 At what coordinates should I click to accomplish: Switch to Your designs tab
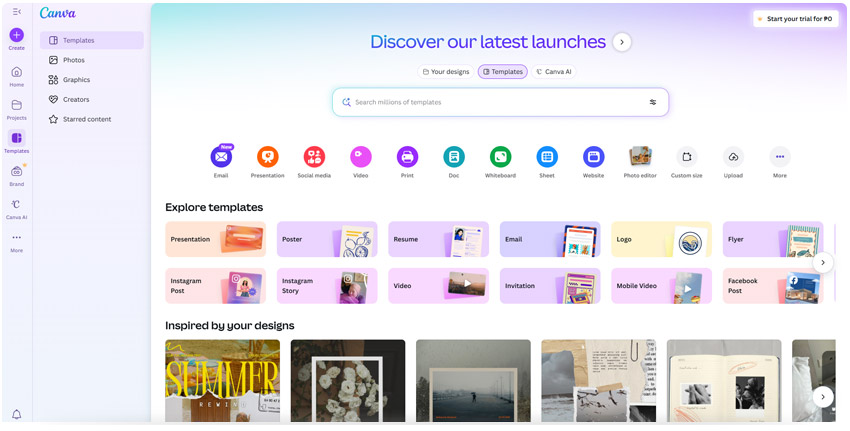click(446, 72)
